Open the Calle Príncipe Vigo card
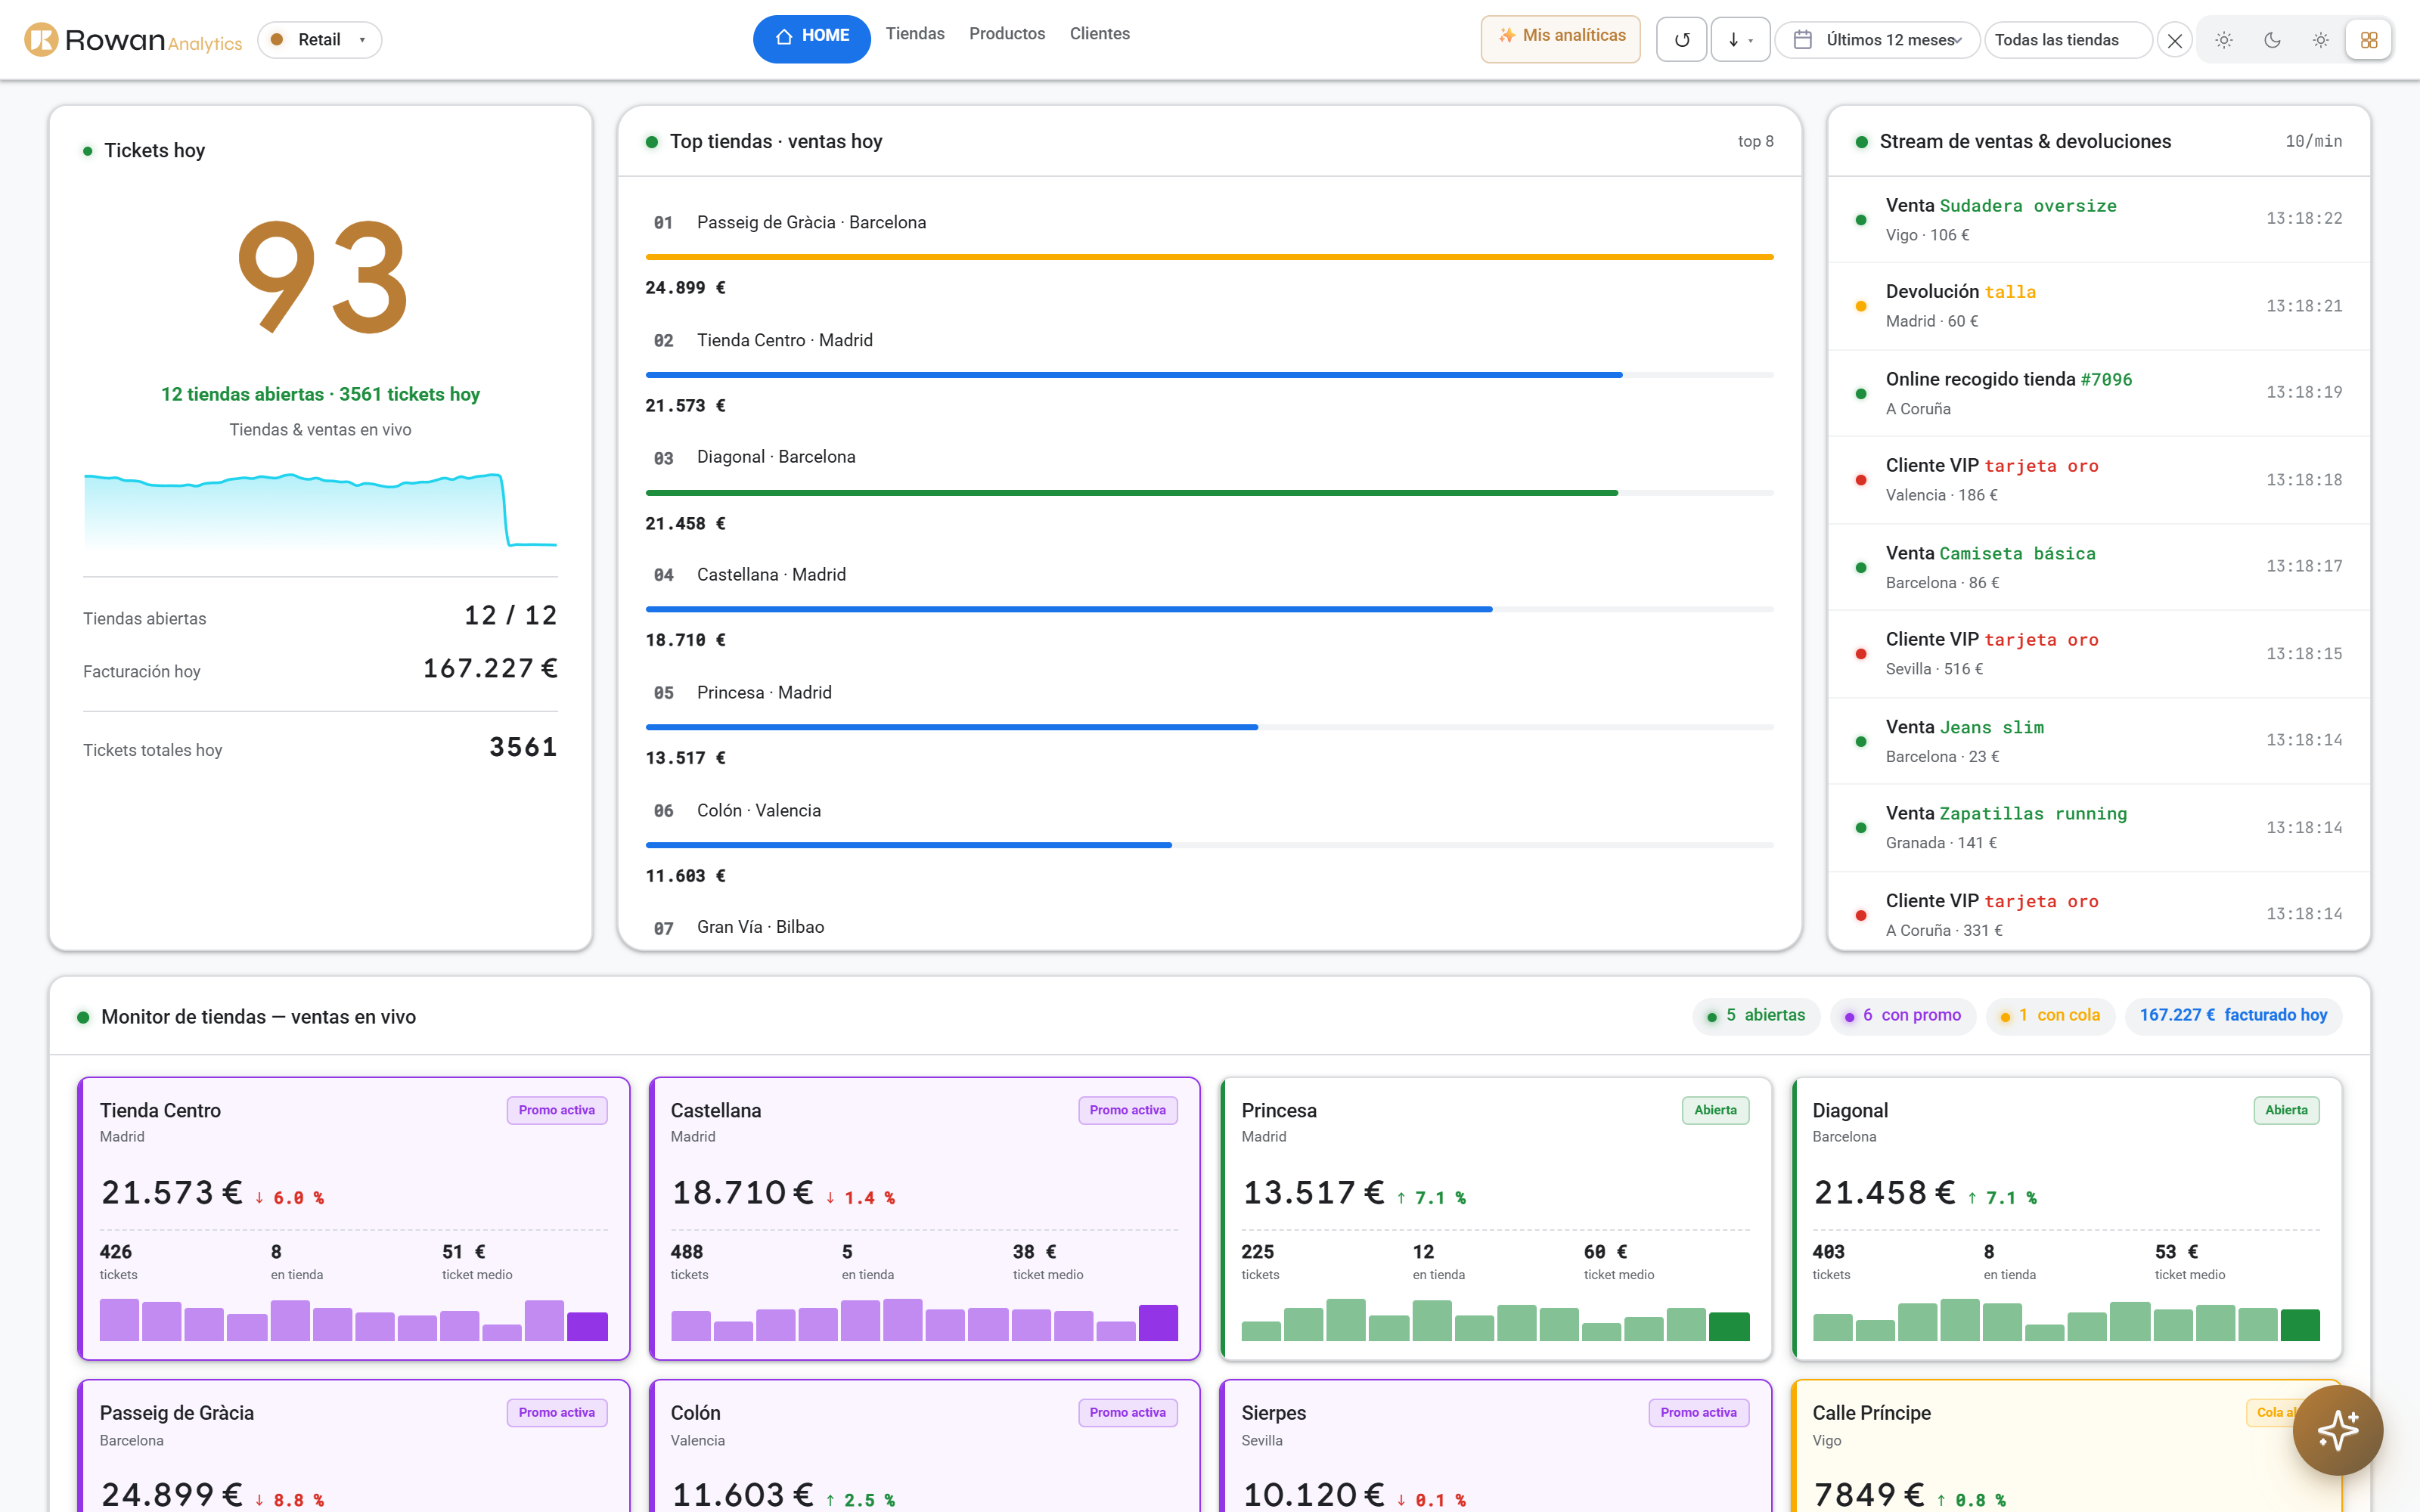This screenshot has height=1512, width=2420. 2066,1446
